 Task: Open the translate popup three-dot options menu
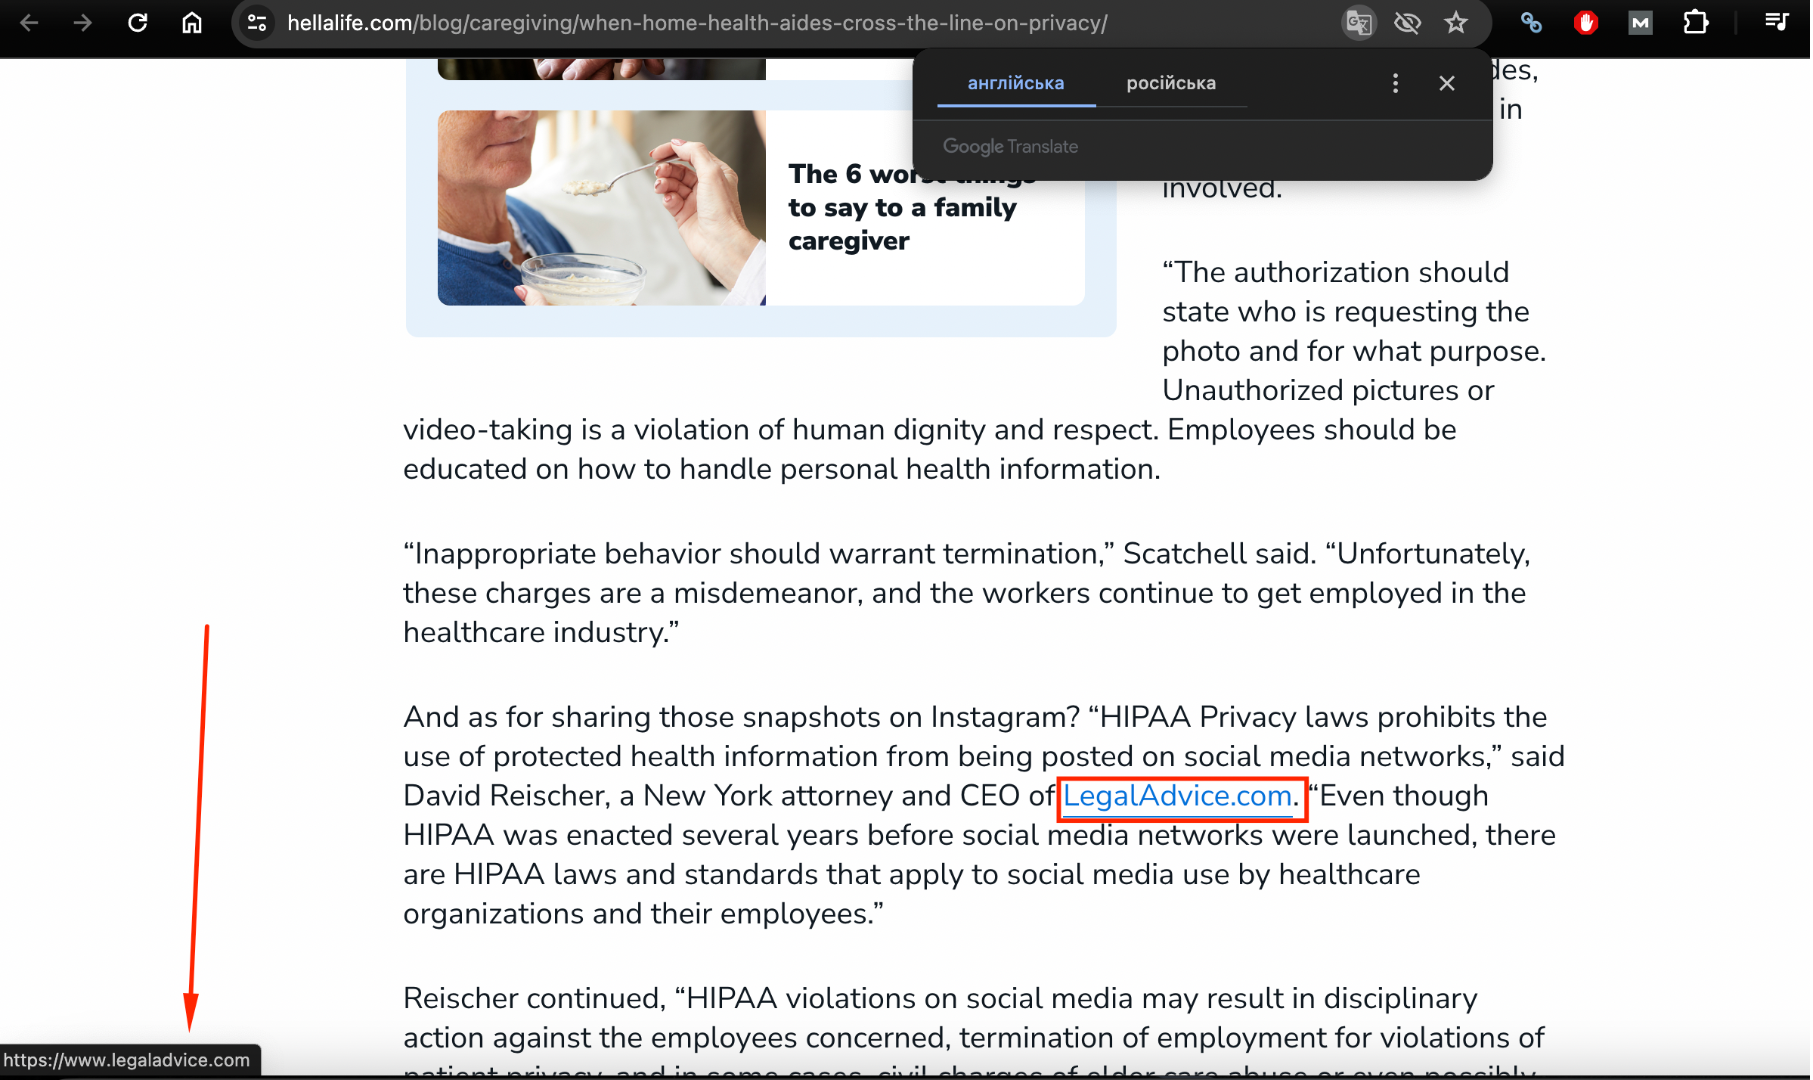pyautogui.click(x=1395, y=83)
